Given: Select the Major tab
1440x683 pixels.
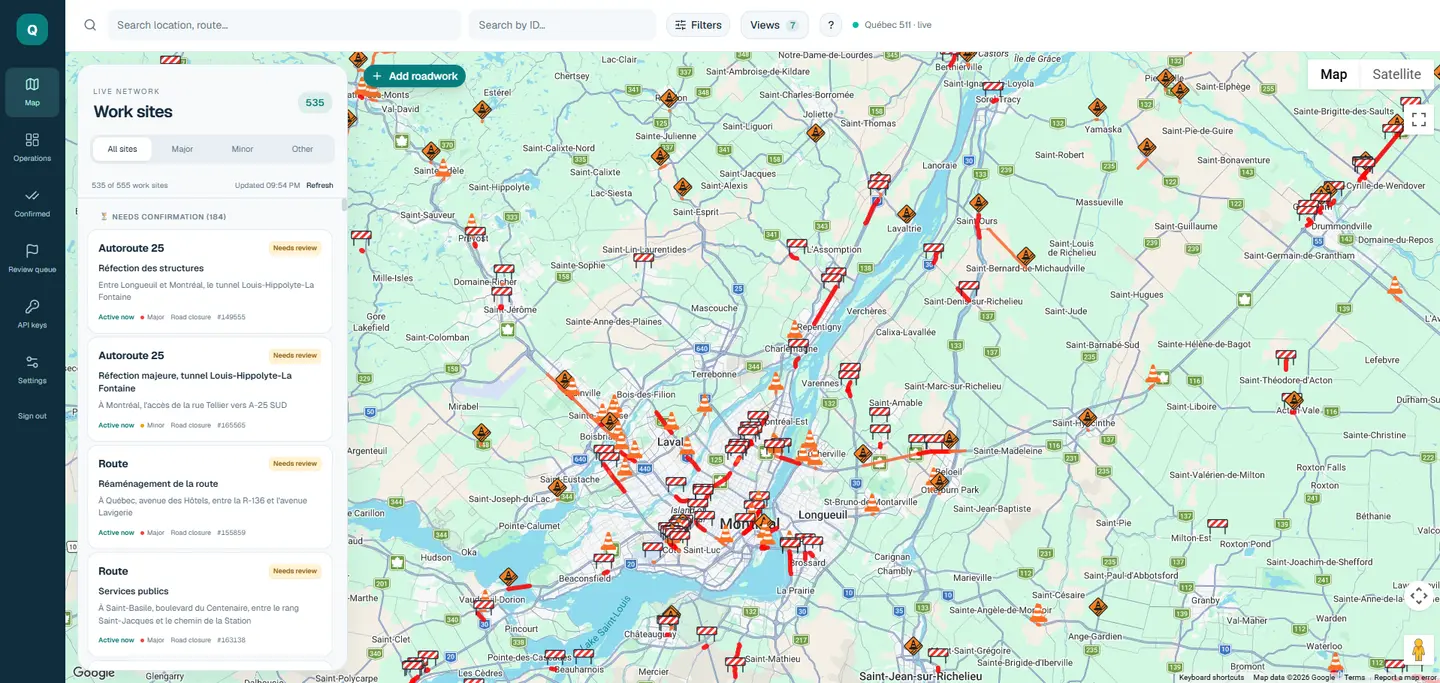Looking at the screenshot, I should pos(182,149).
